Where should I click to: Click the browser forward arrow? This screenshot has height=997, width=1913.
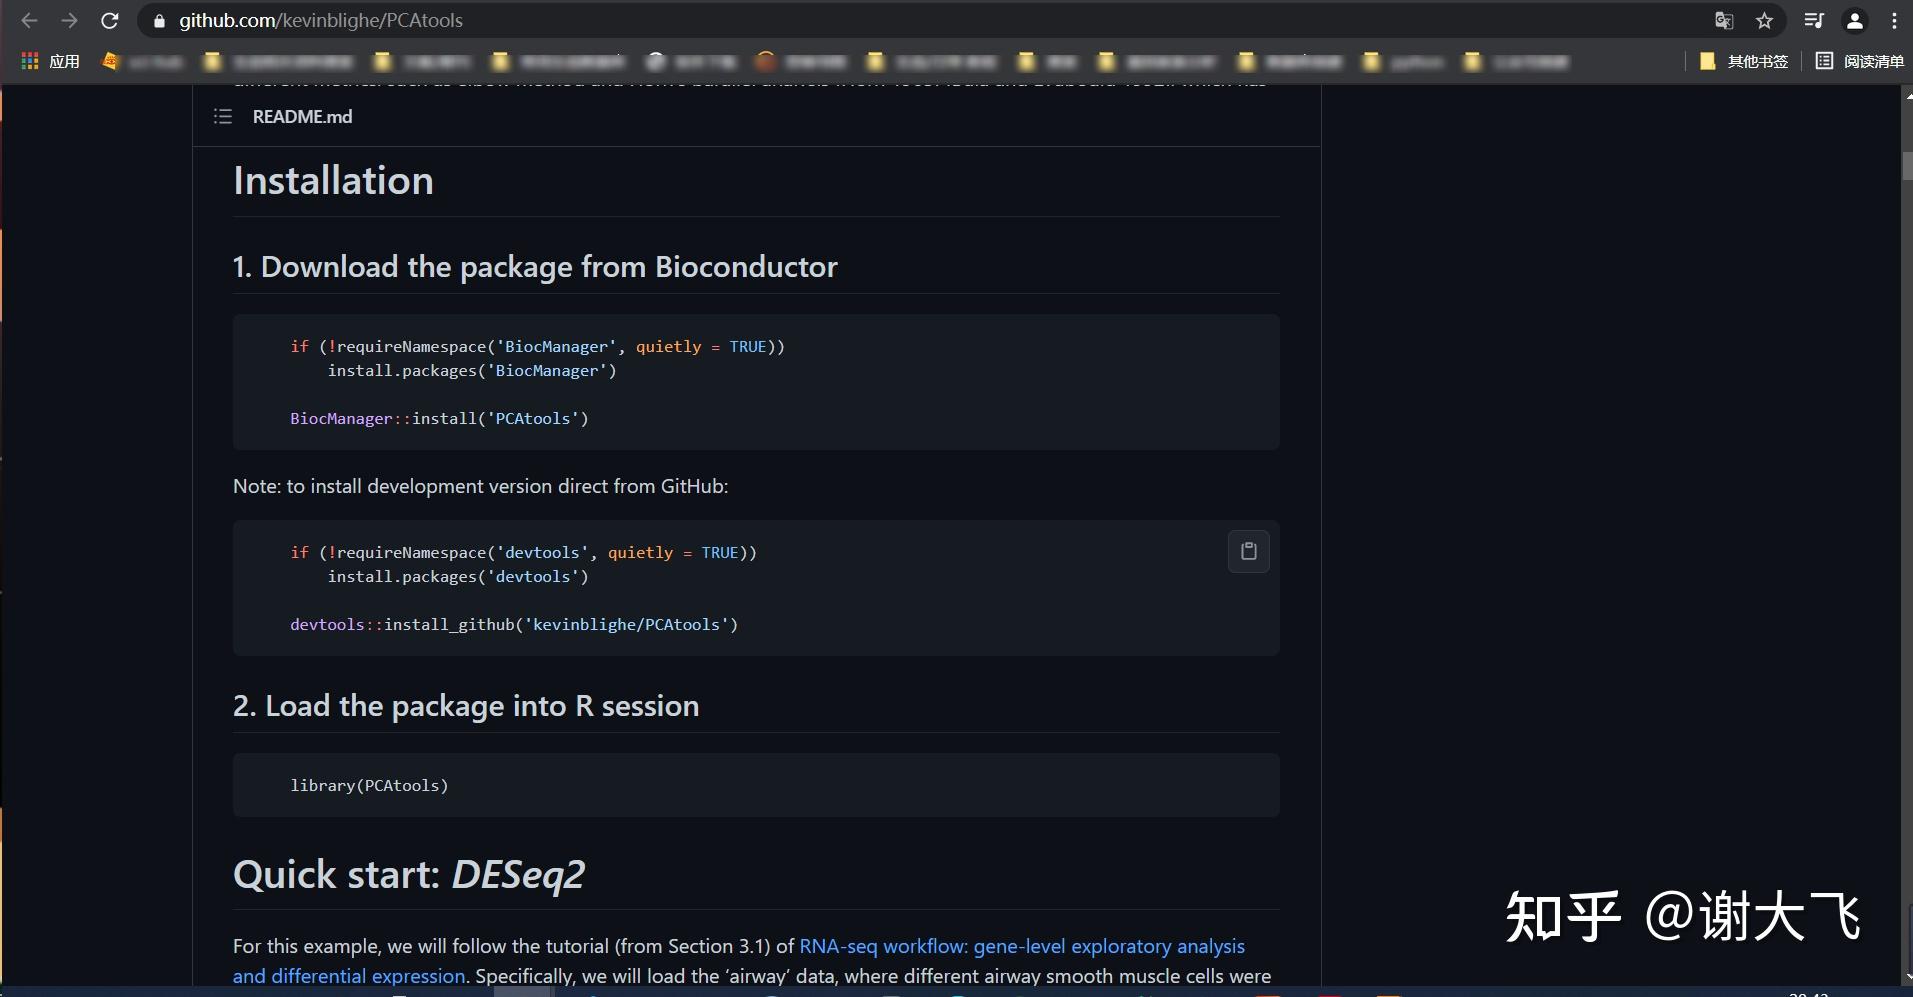click(69, 20)
